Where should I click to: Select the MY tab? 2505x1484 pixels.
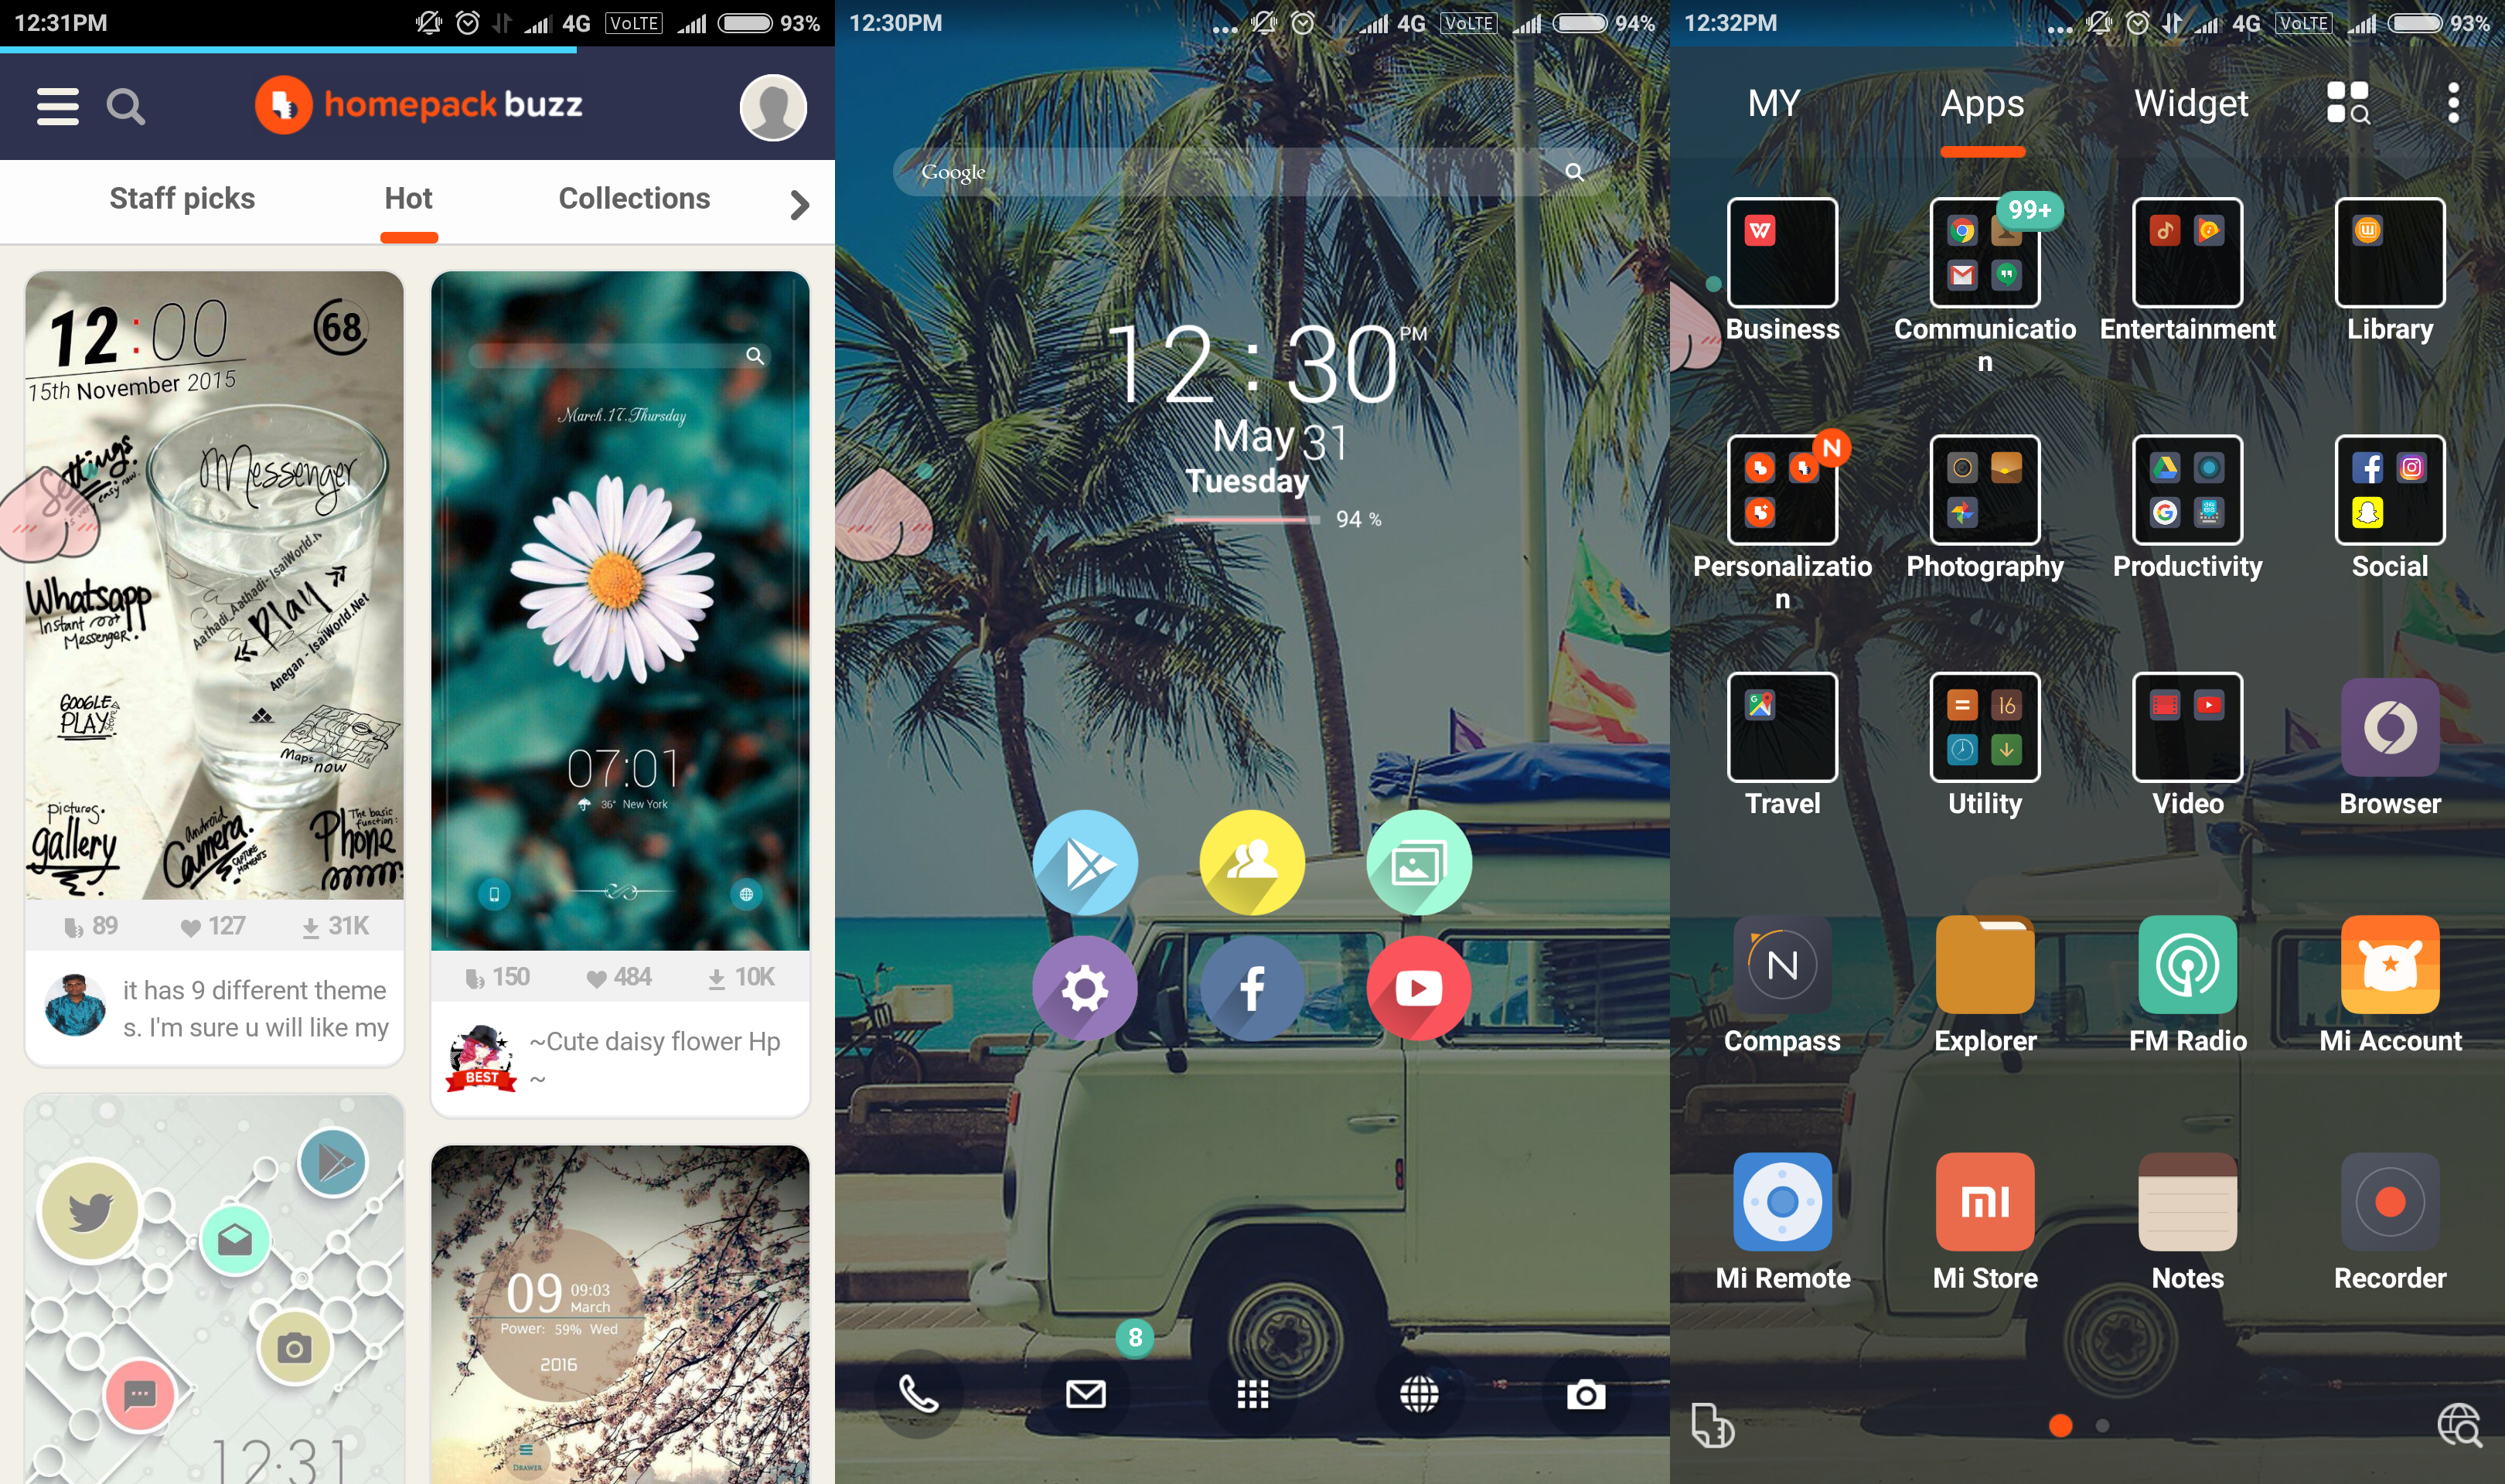click(1784, 100)
